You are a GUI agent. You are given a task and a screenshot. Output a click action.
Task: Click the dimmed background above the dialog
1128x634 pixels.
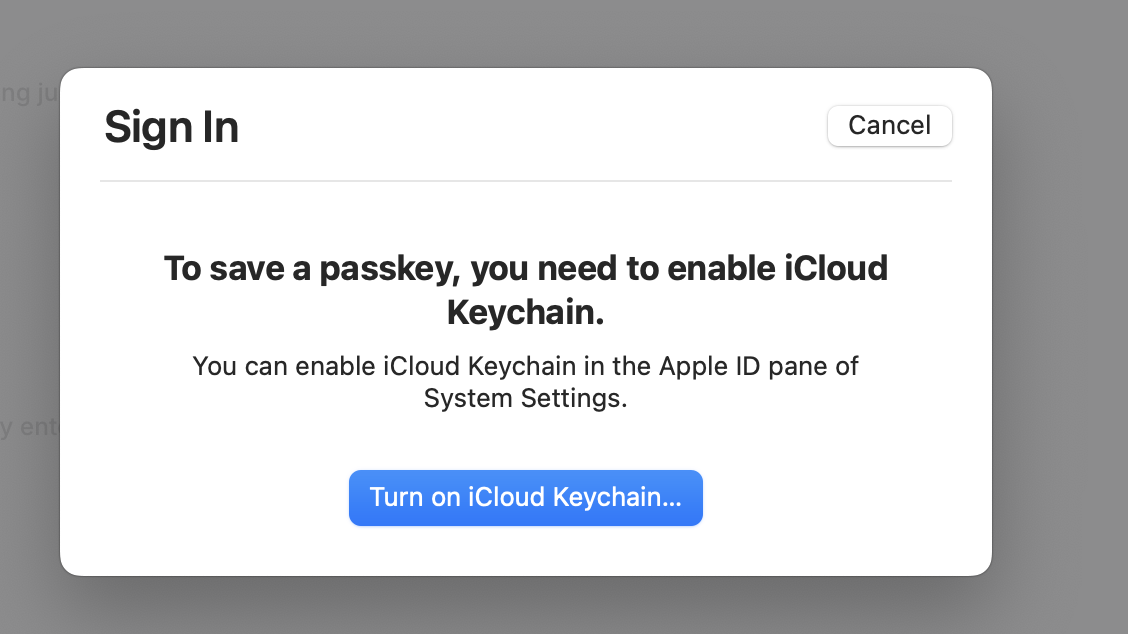pyautogui.click(x=525, y=32)
